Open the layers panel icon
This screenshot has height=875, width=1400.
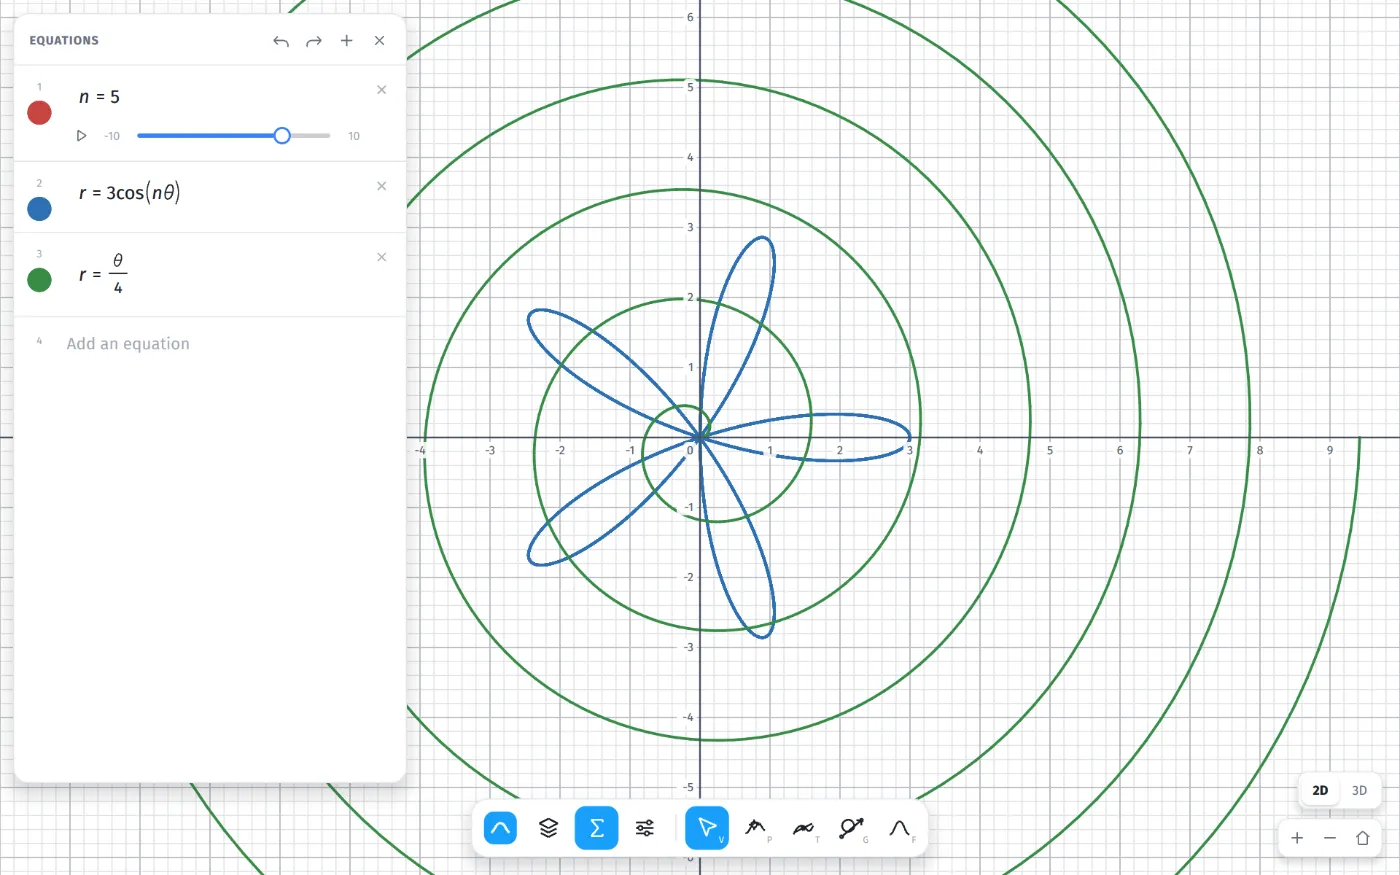point(548,828)
